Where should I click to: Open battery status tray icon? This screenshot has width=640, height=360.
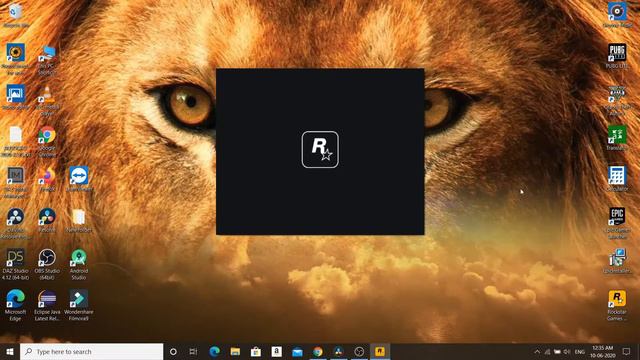(557, 351)
